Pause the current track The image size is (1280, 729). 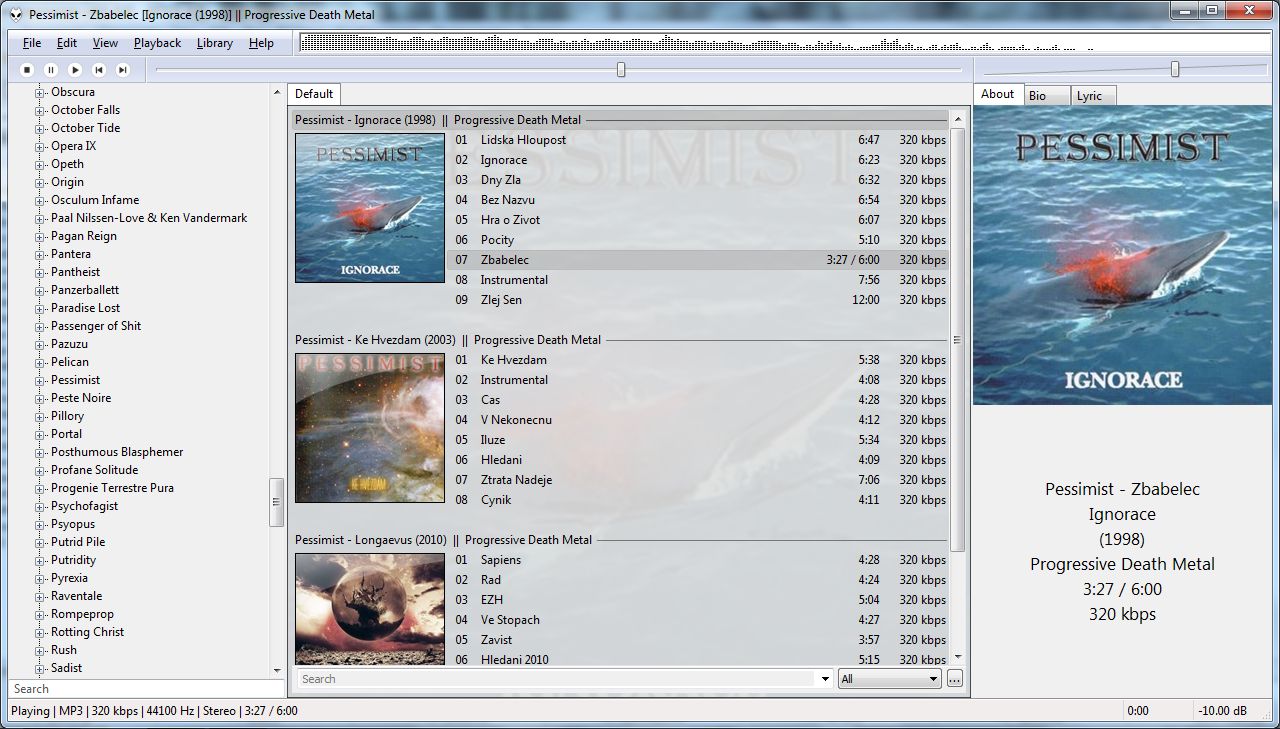tap(51, 69)
